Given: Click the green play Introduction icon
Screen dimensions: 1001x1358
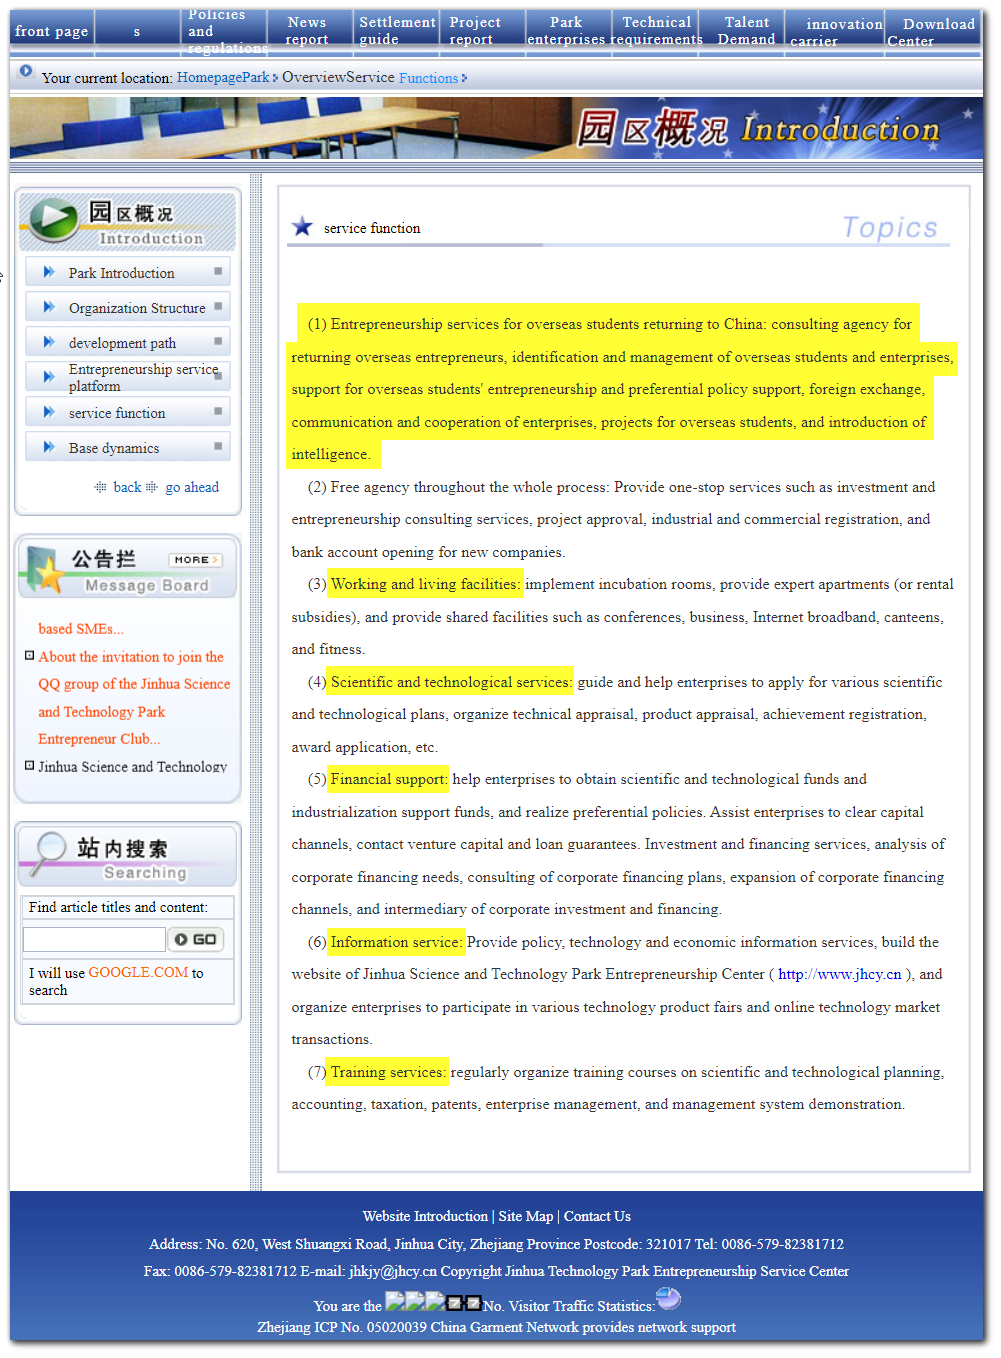Looking at the screenshot, I should (54, 219).
